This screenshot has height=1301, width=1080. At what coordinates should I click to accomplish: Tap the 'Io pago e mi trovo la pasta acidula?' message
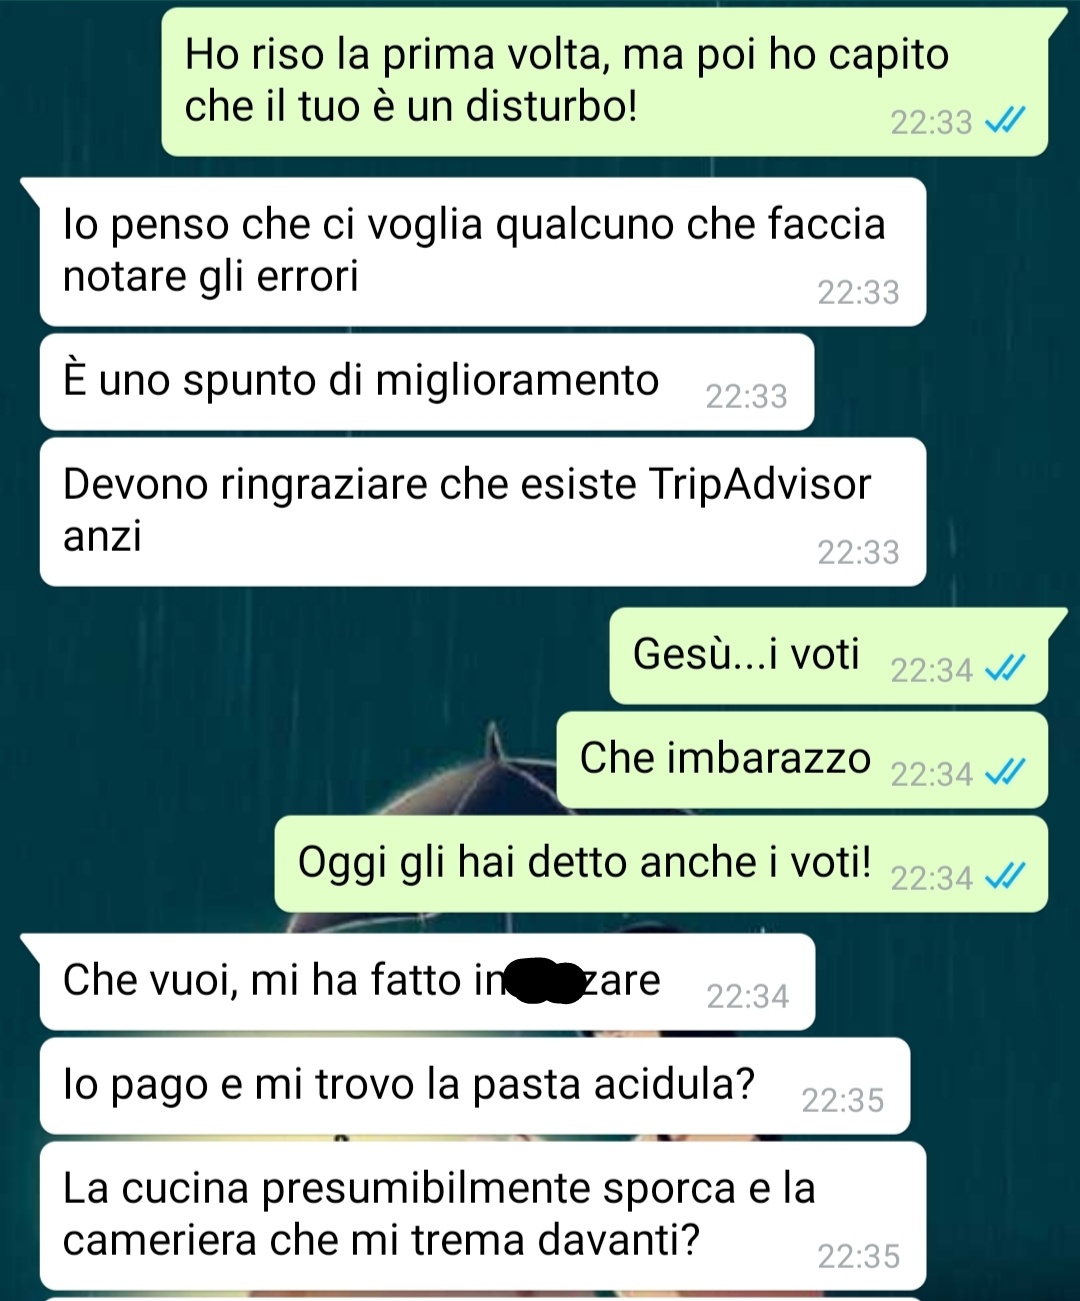[475, 1086]
